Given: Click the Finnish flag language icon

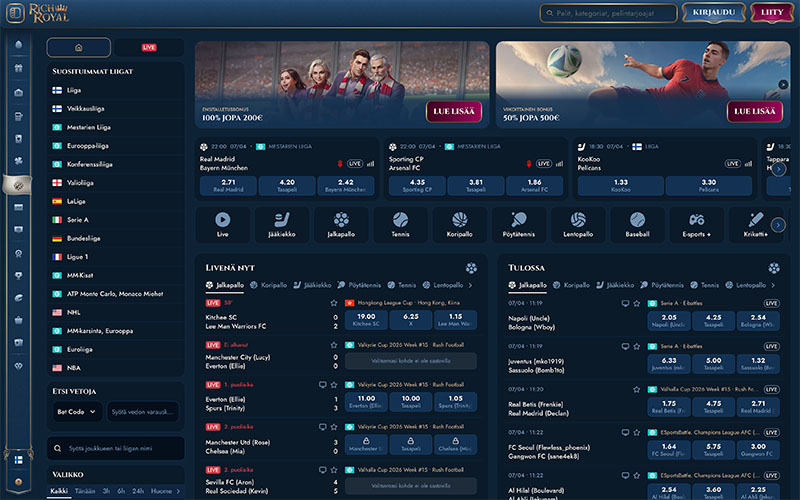Looking at the screenshot, I should coord(18,460).
